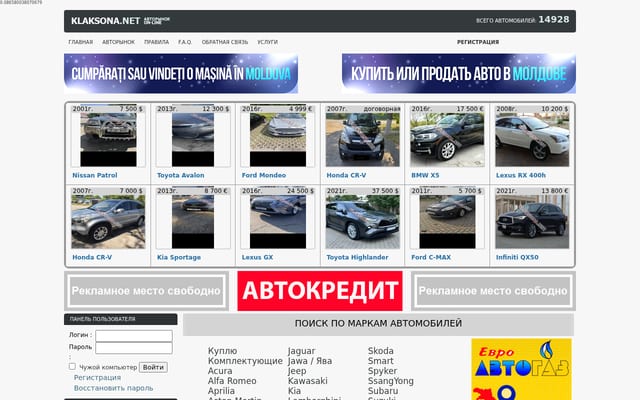Viewport: 640px width, 400px height.
Task: Click the BMW X5 title link
Action: (425, 175)
